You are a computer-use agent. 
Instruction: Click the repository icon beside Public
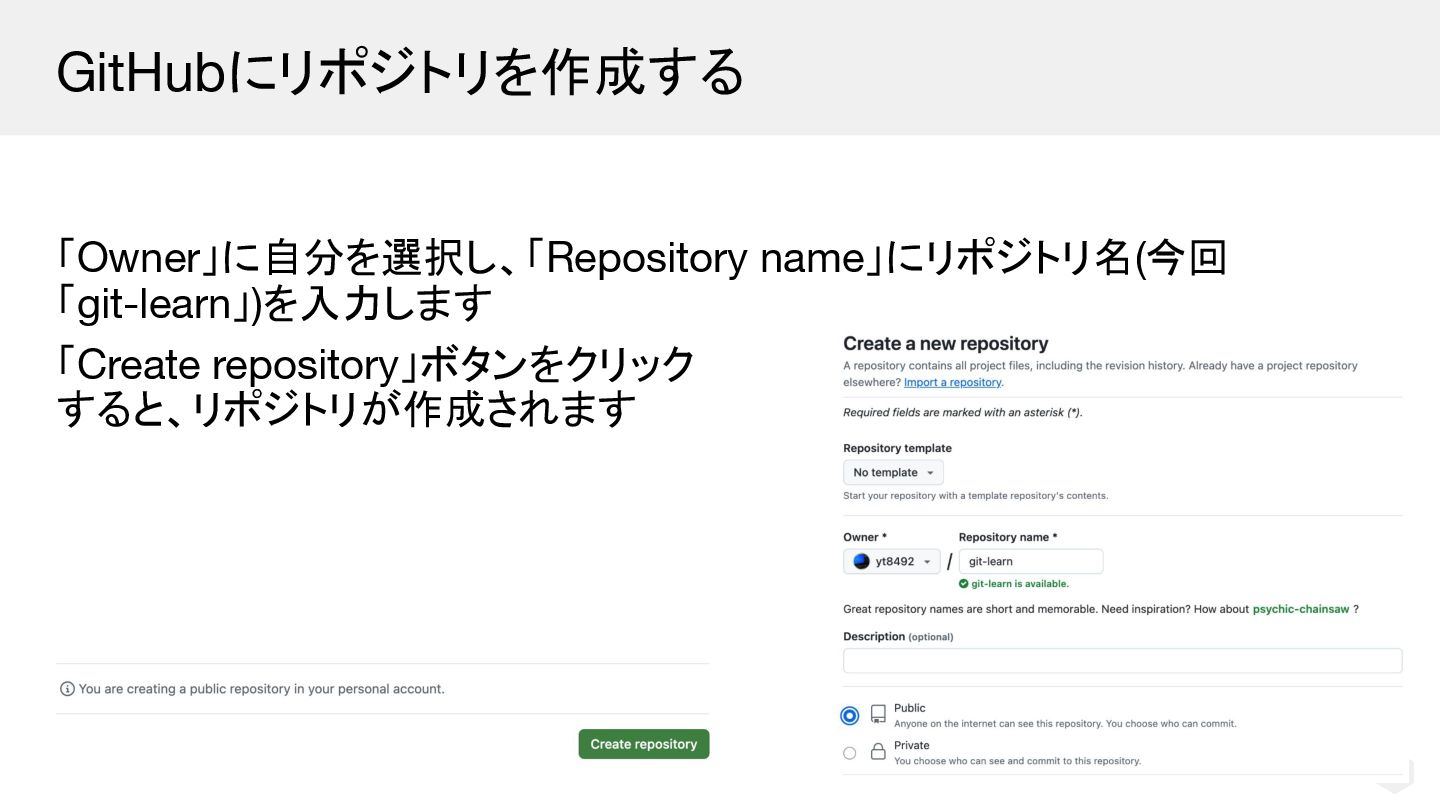pyautogui.click(x=878, y=715)
